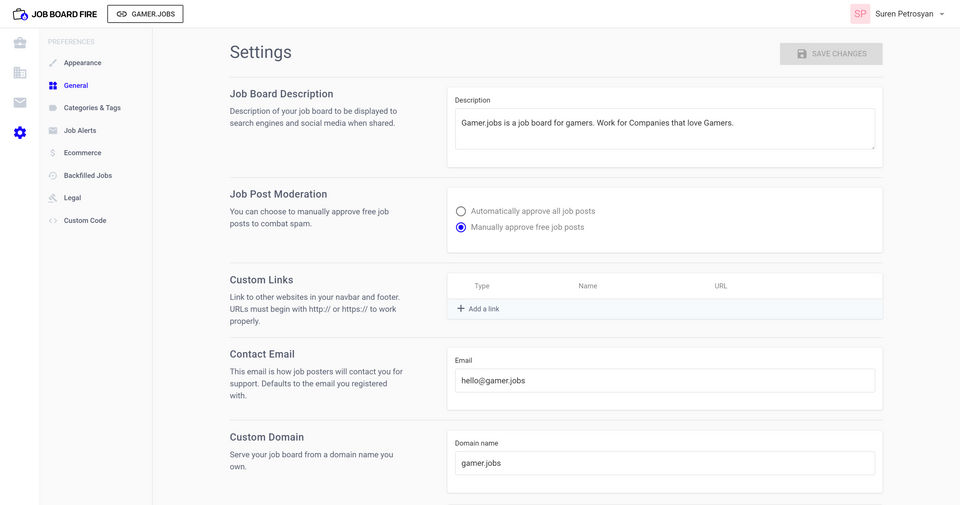
Task: Click the link icon in GAMER.JOBS button
Action: click(121, 13)
